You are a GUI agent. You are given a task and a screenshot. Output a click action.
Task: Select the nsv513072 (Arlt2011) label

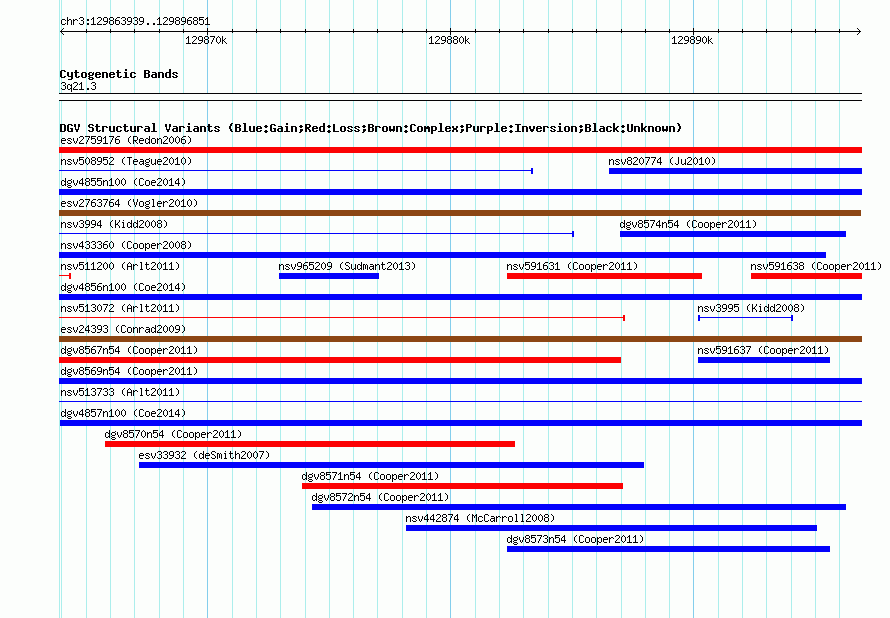(x=120, y=308)
